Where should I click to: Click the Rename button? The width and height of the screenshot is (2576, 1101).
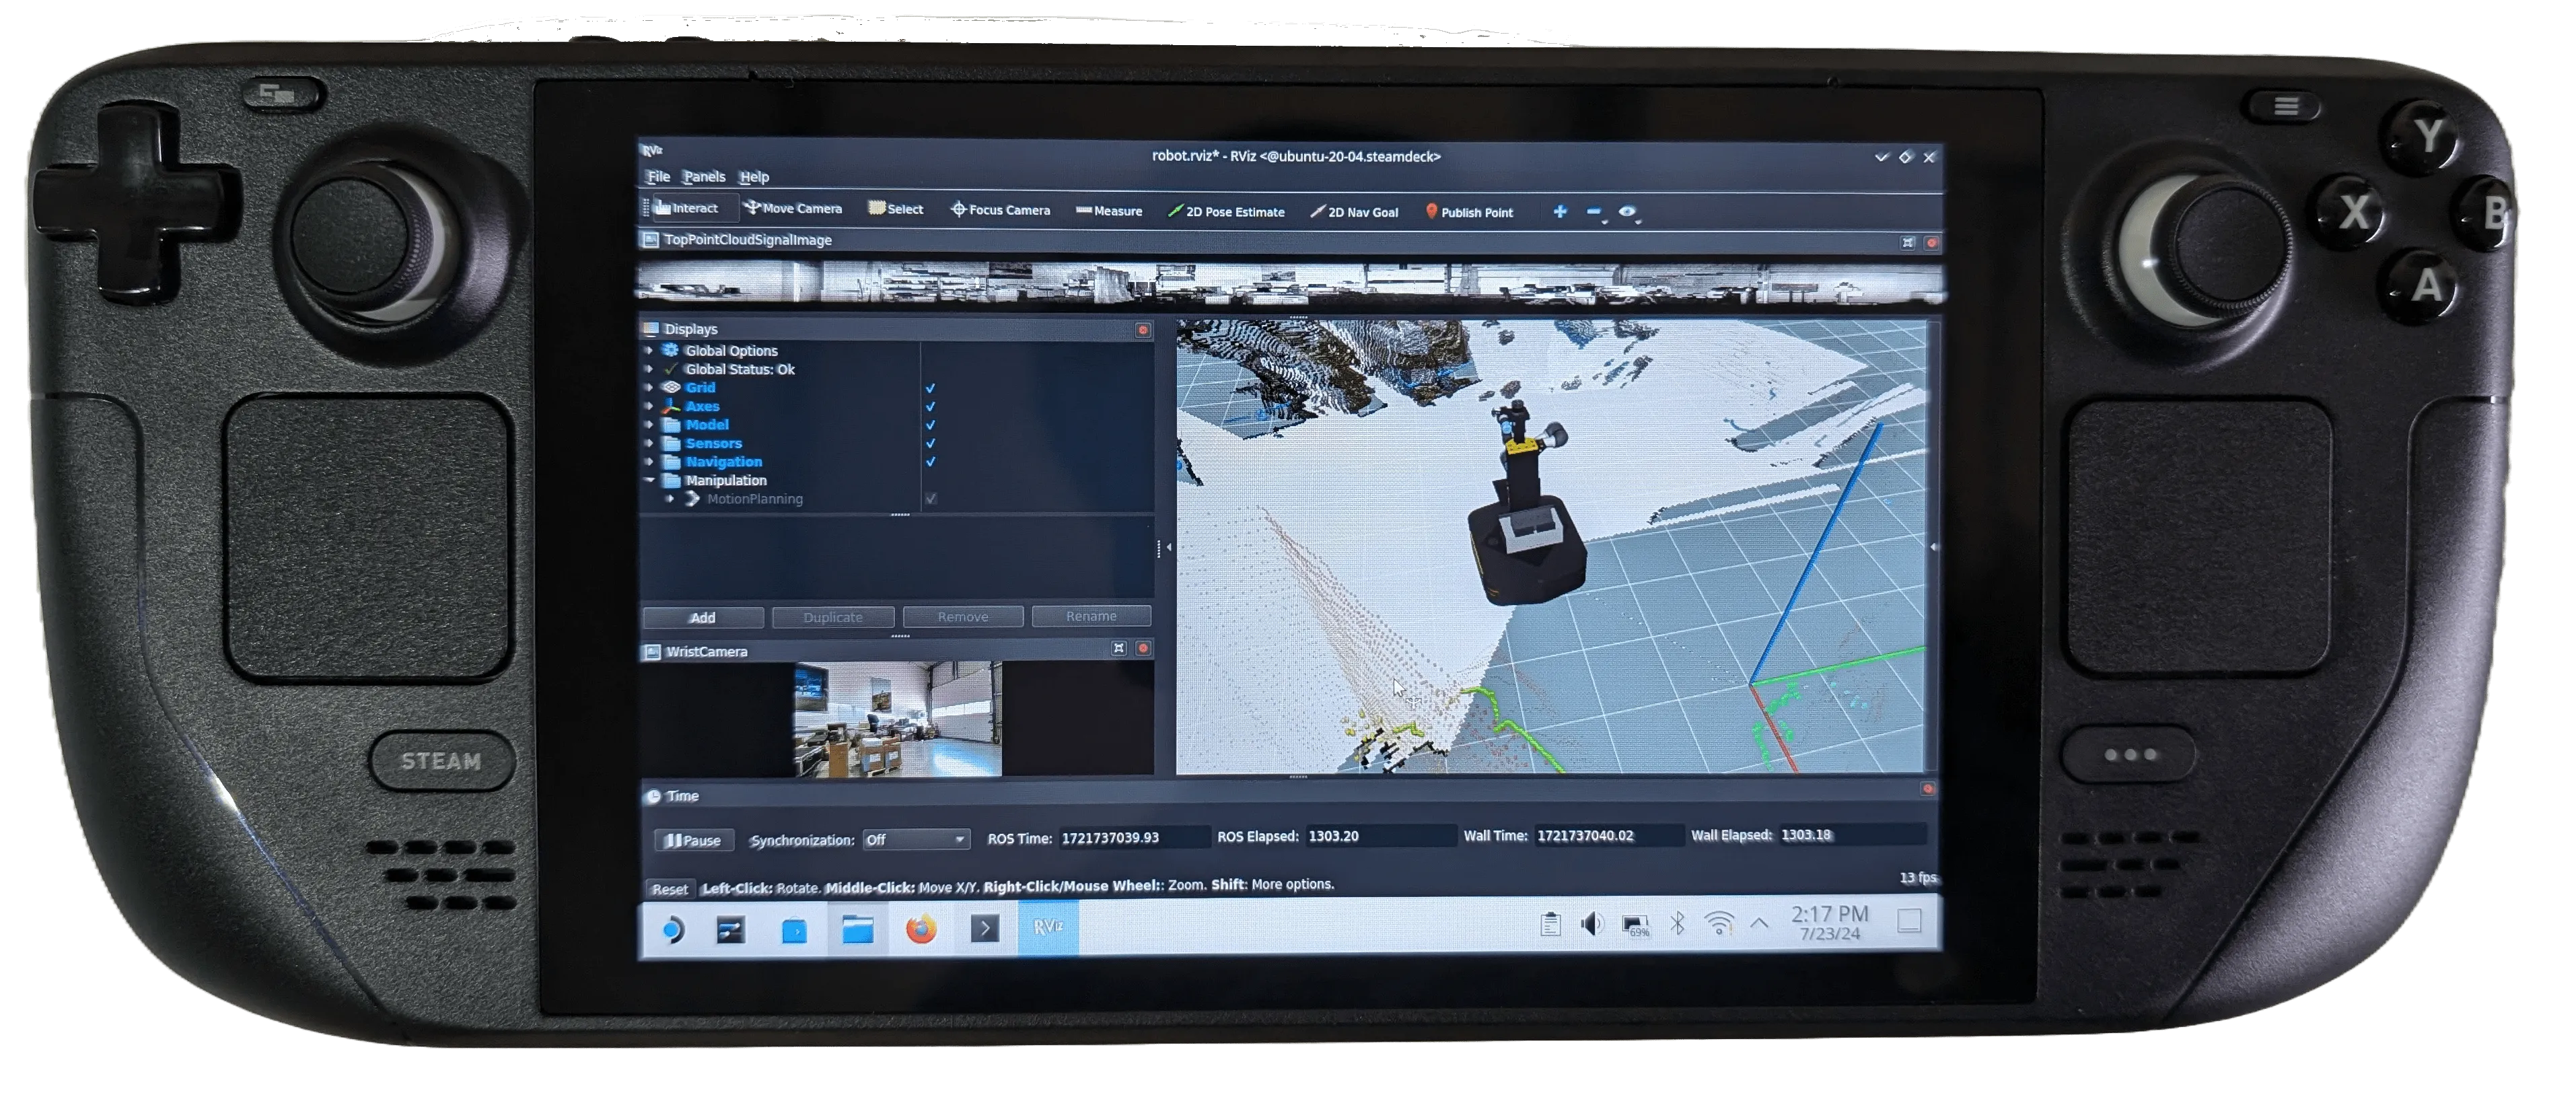1091,616
